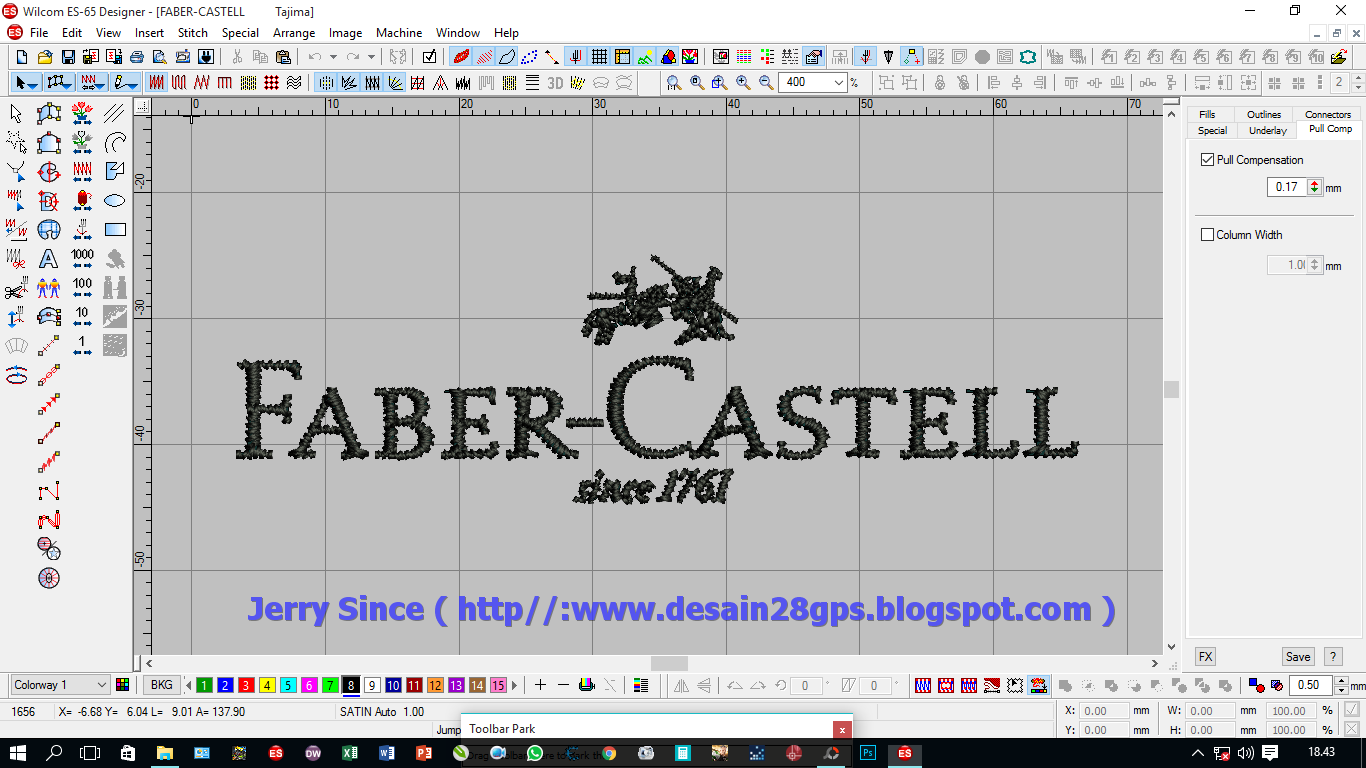Toggle the TrueView red lips icon
Screen dimensions: 1366x768
pos(461,57)
